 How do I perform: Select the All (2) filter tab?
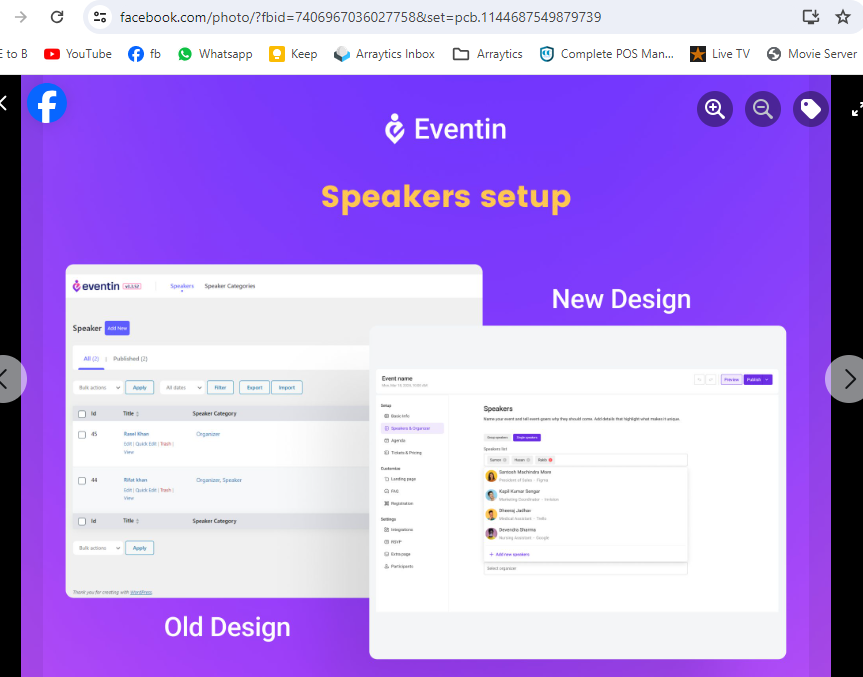point(91,359)
